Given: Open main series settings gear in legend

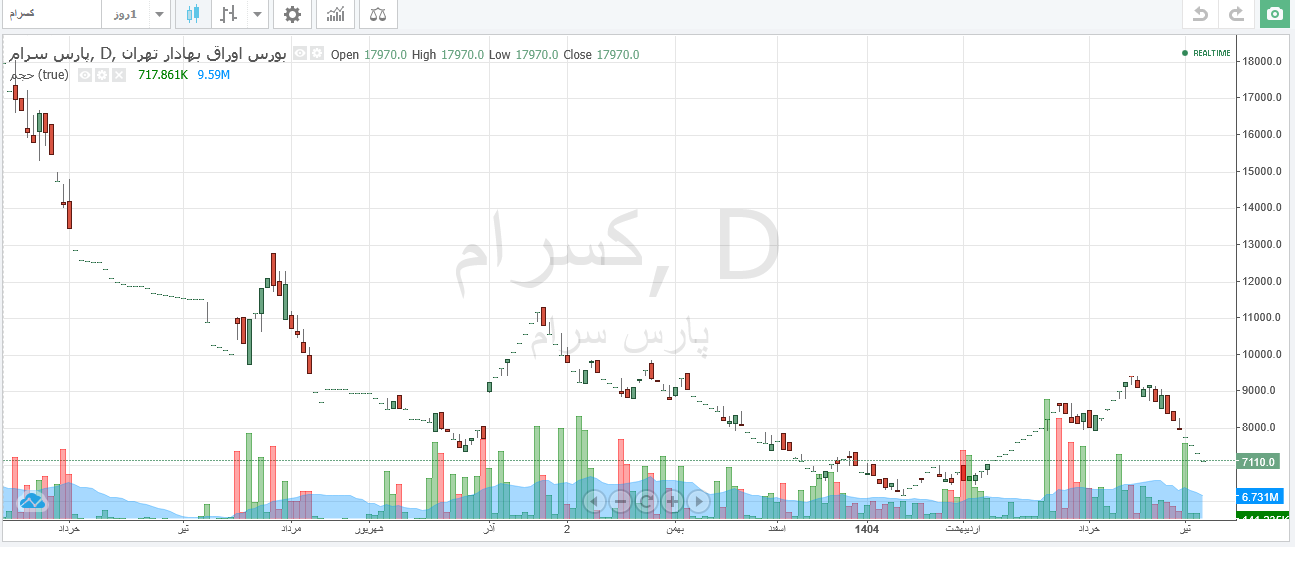Looking at the screenshot, I should (316, 54).
